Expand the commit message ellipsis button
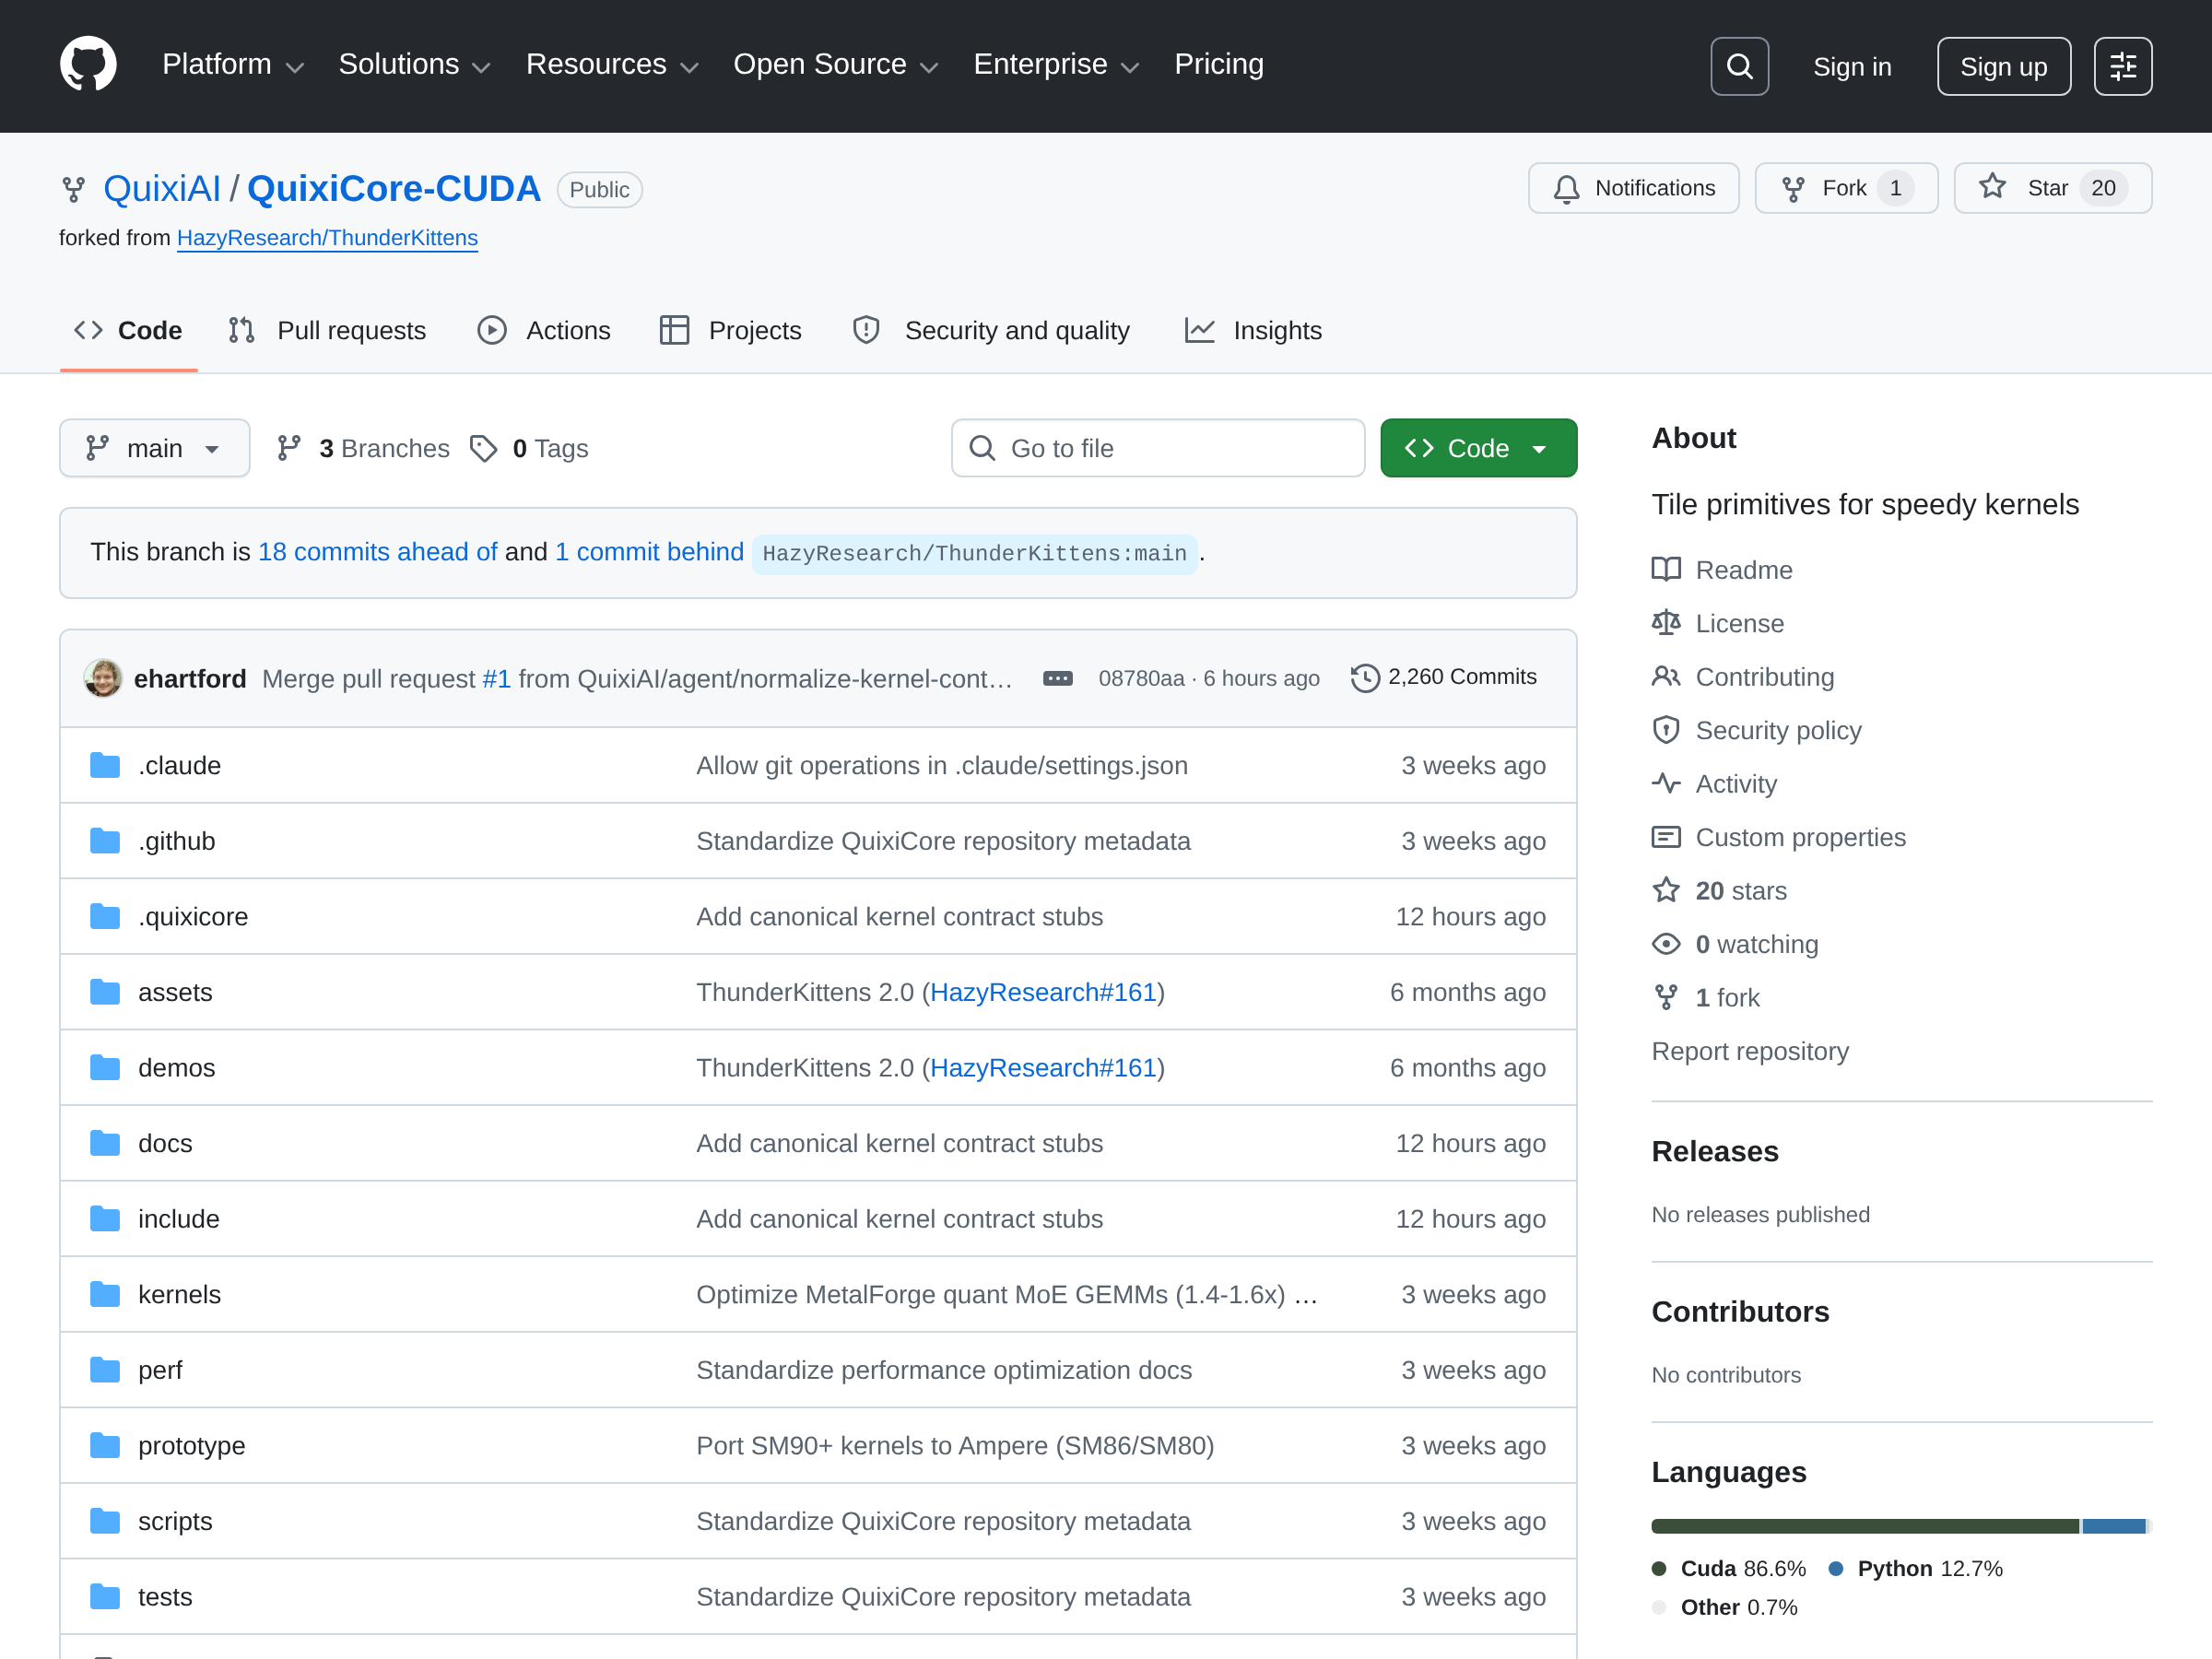Image resolution: width=2212 pixels, height=1659 pixels. (1057, 678)
